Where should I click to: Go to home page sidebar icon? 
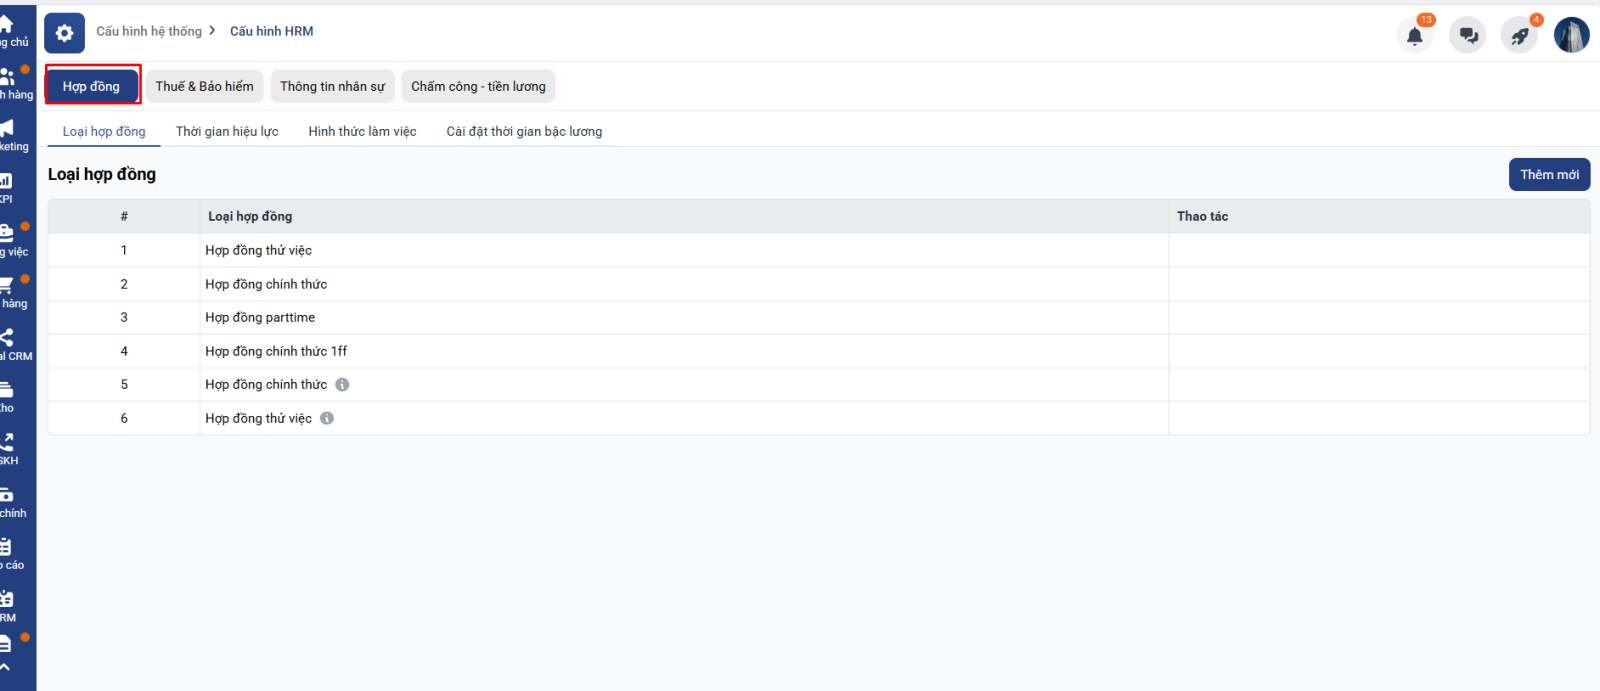(8, 30)
